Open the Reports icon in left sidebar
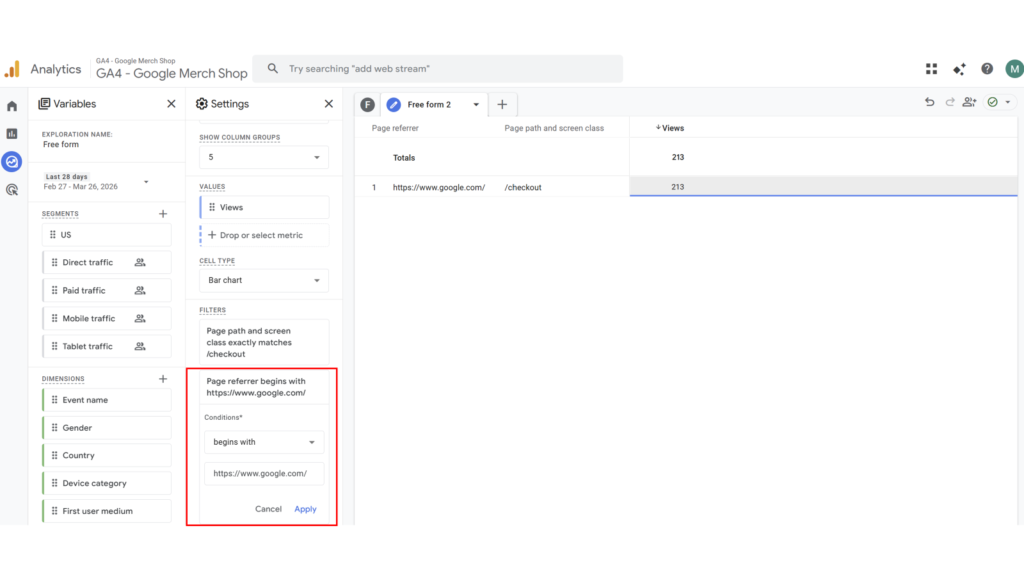 click(12, 133)
